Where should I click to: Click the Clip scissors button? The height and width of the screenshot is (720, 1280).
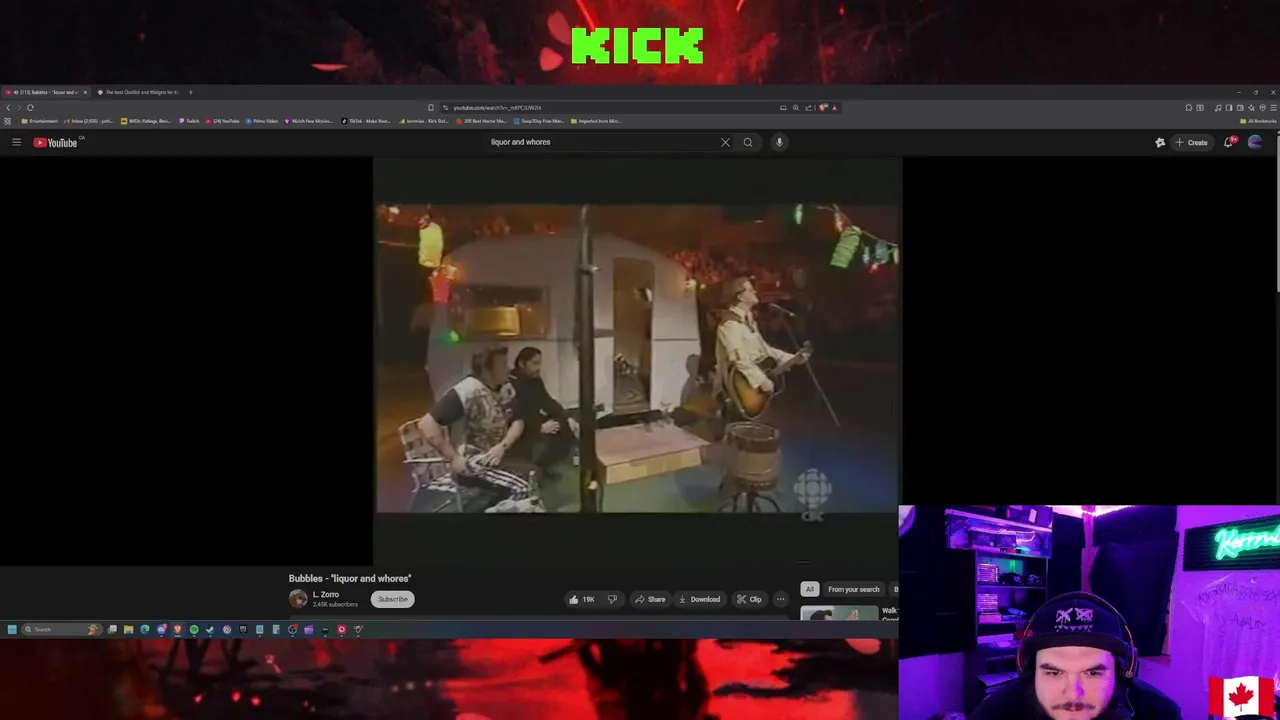[x=749, y=599]
